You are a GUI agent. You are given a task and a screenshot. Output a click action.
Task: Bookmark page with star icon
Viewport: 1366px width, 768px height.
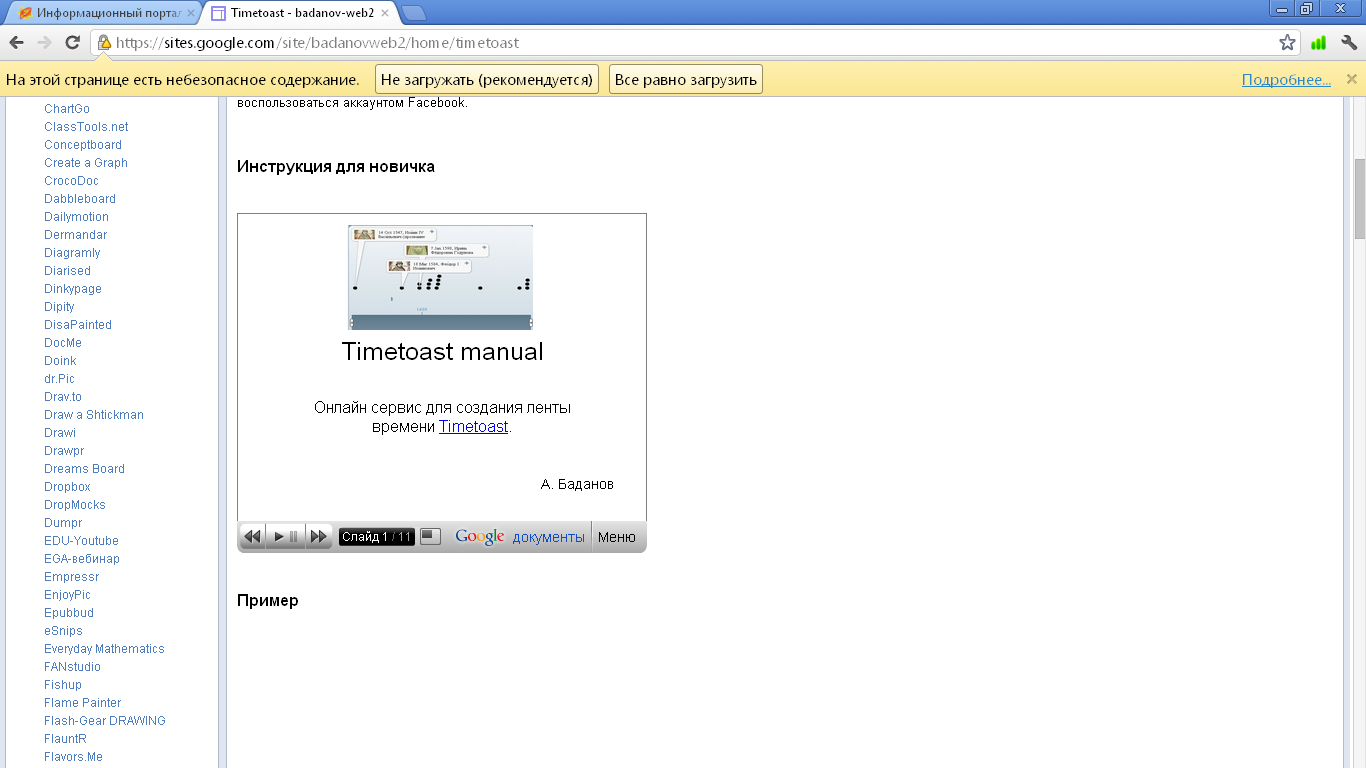[x=1287, y=42]
